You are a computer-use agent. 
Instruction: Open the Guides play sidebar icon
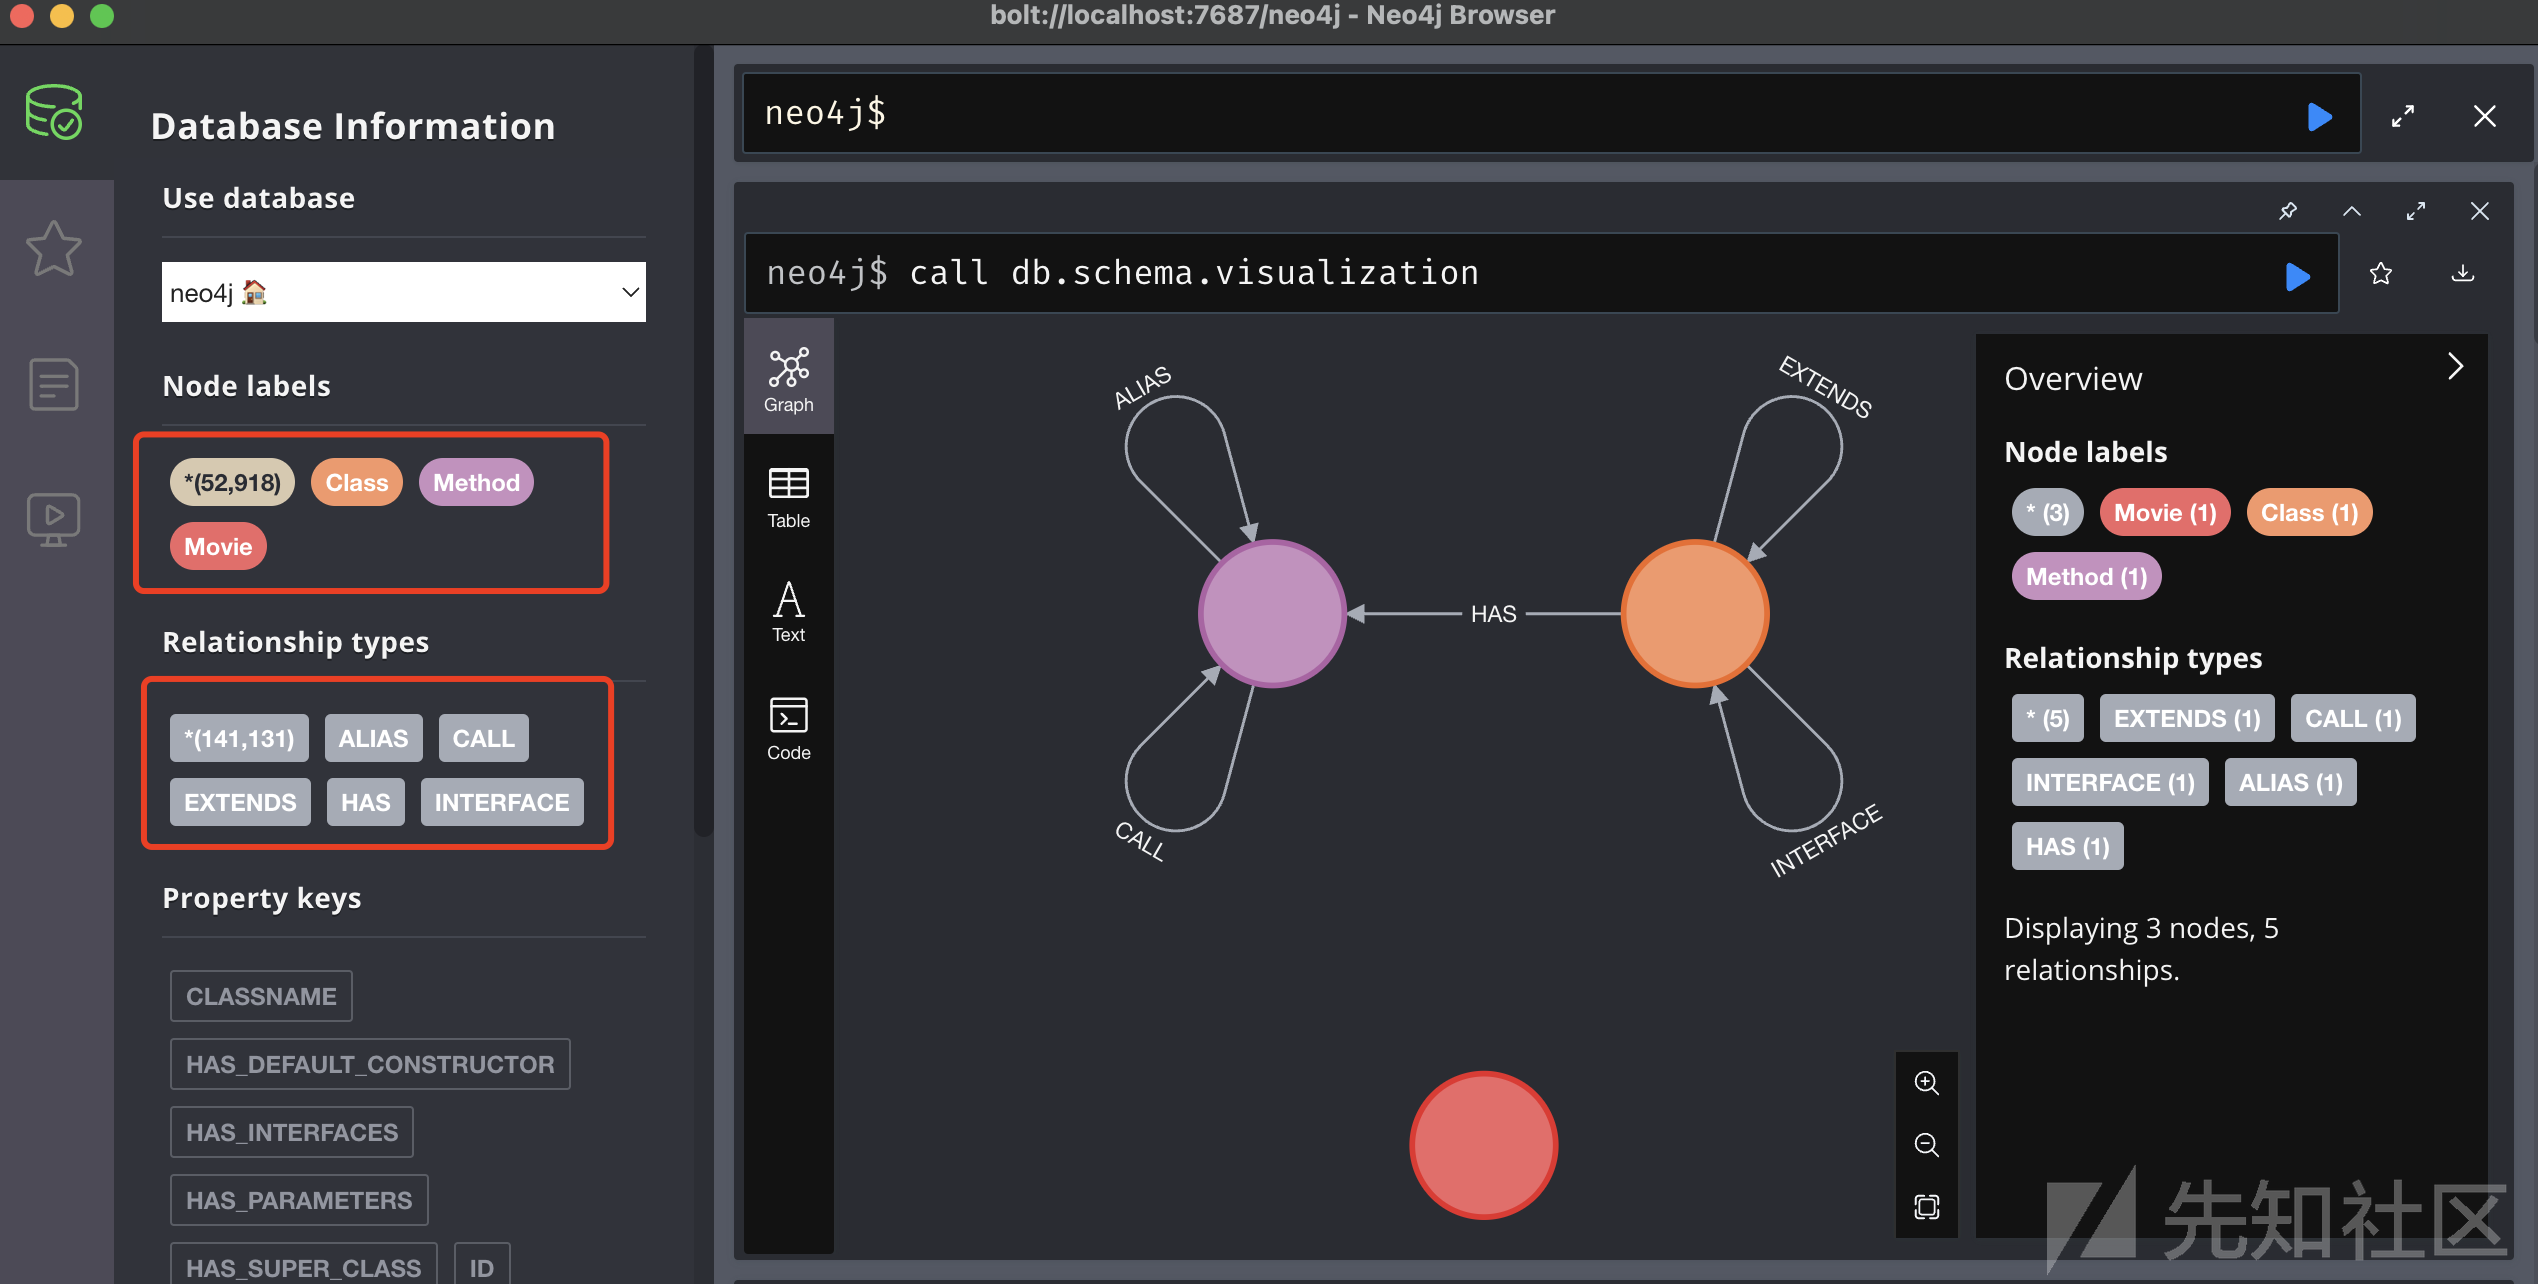(x=53, y=518)
